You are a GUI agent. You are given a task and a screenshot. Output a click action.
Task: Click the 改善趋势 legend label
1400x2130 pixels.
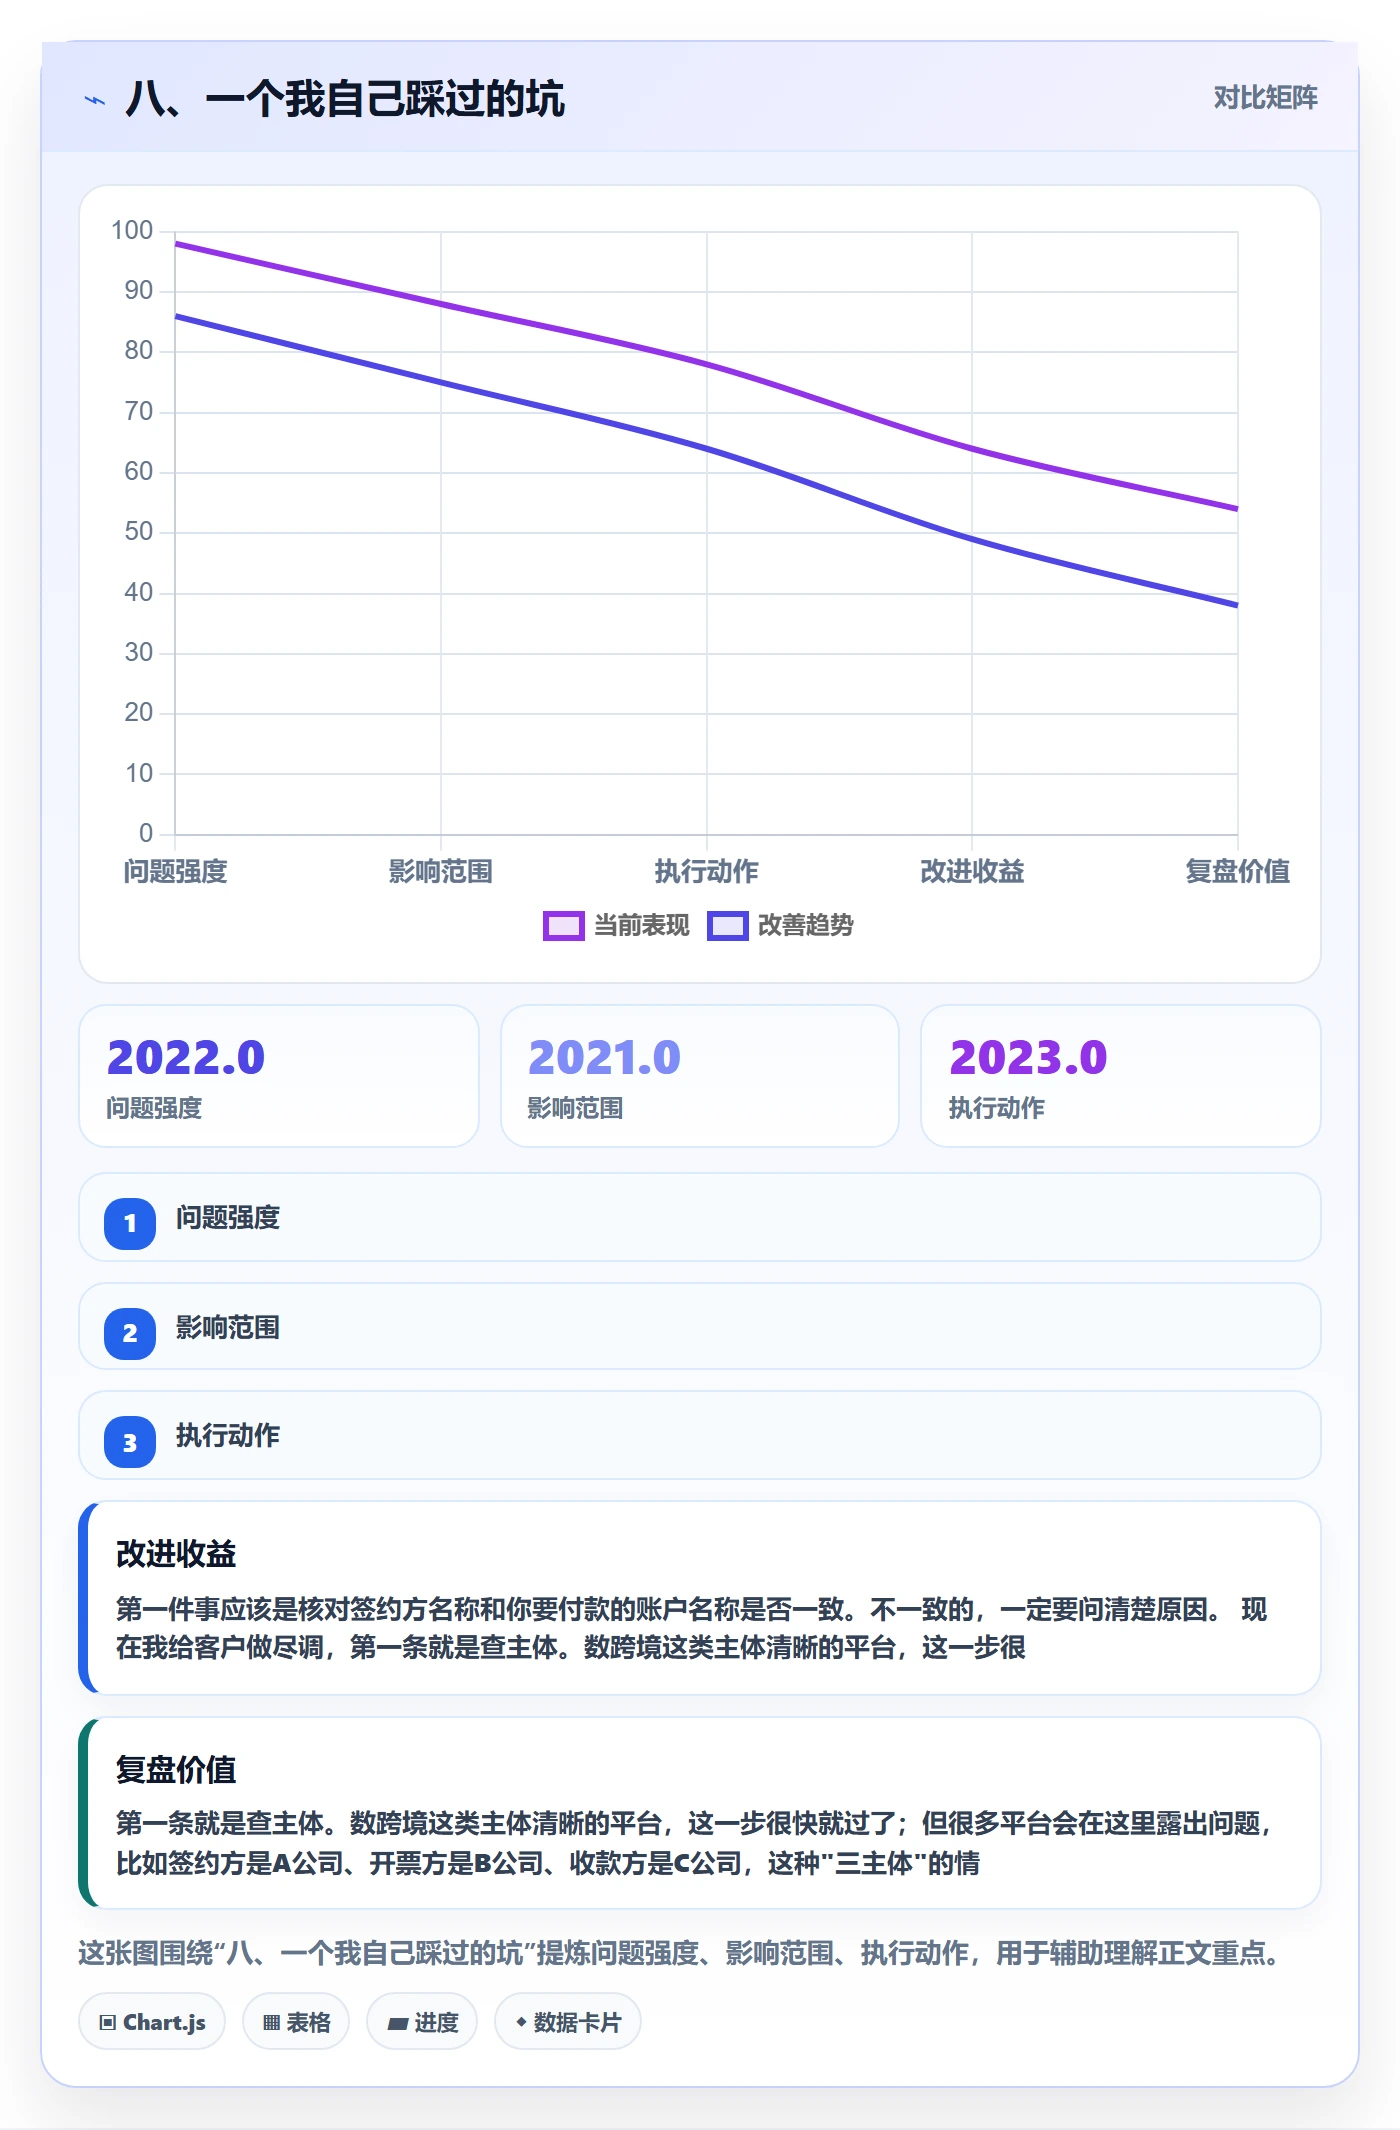(x=806, y=926)
